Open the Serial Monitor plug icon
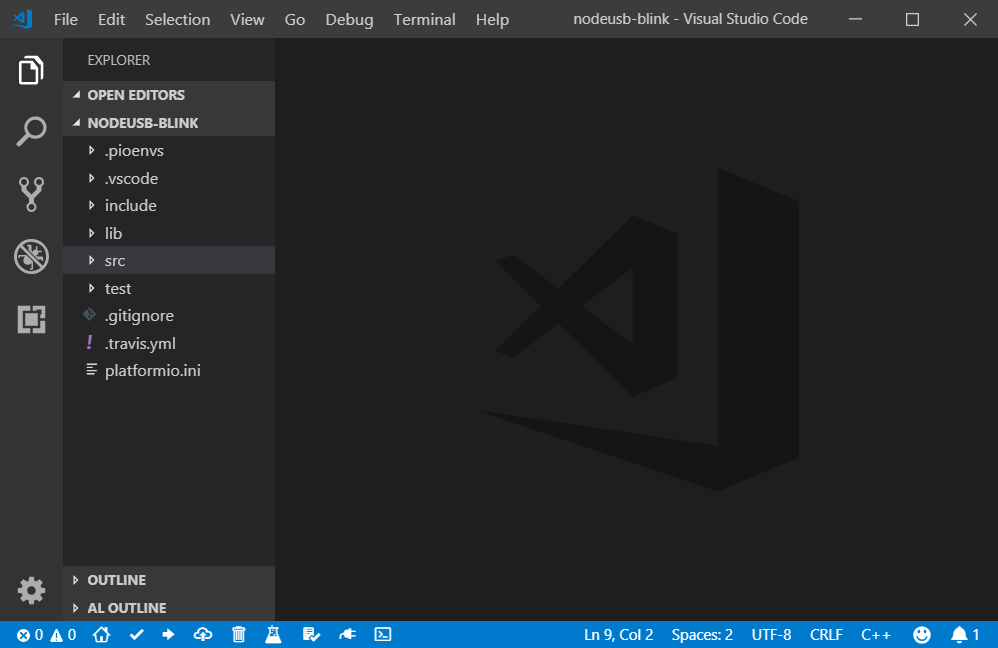Screen dimensions: 998x648 348,635
